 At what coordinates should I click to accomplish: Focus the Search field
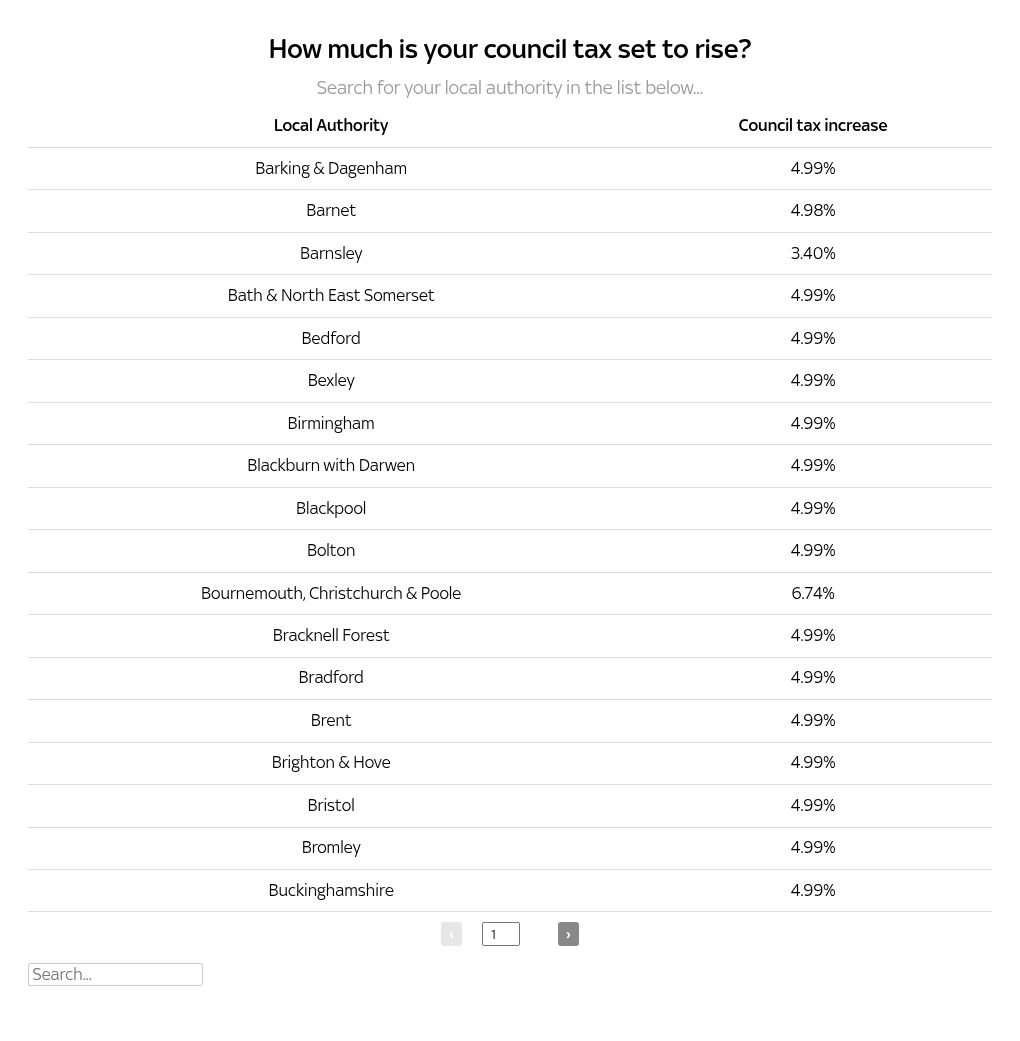point(115,974)
